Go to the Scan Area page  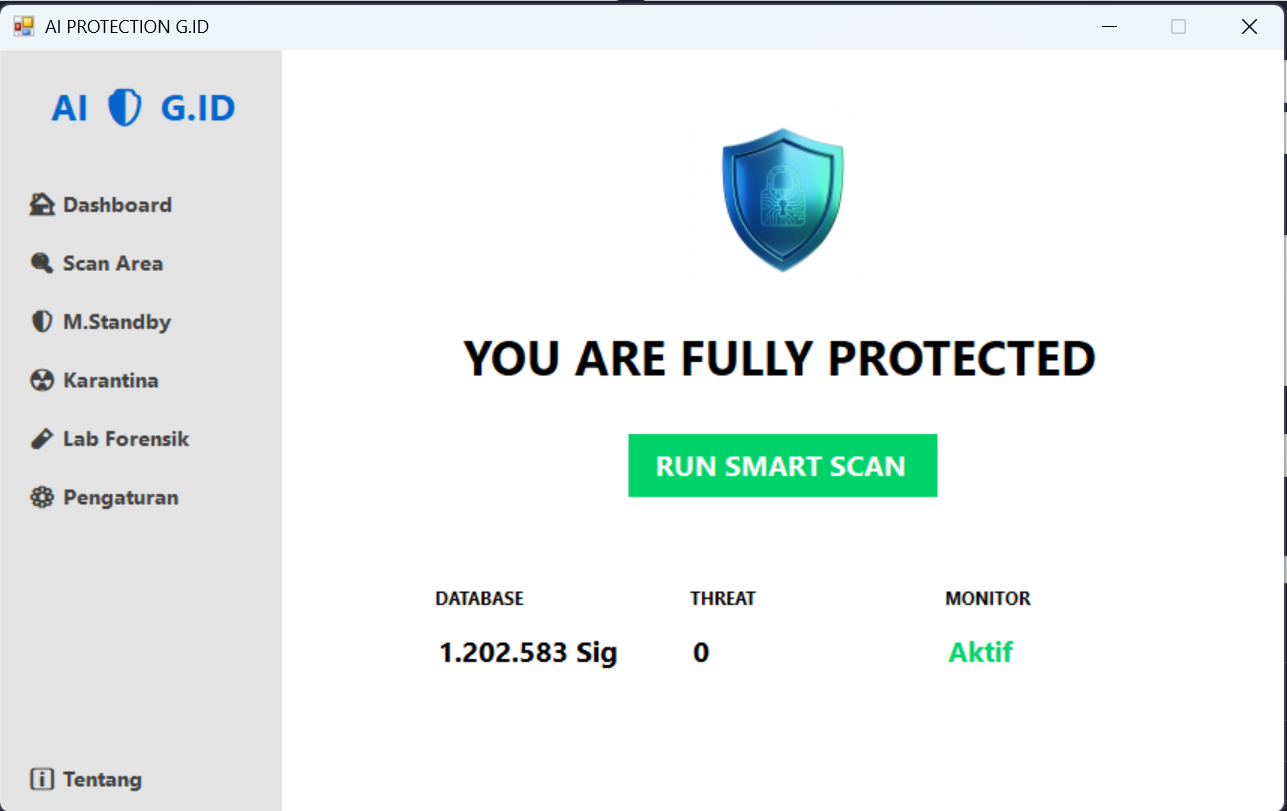tap(112, 263)
